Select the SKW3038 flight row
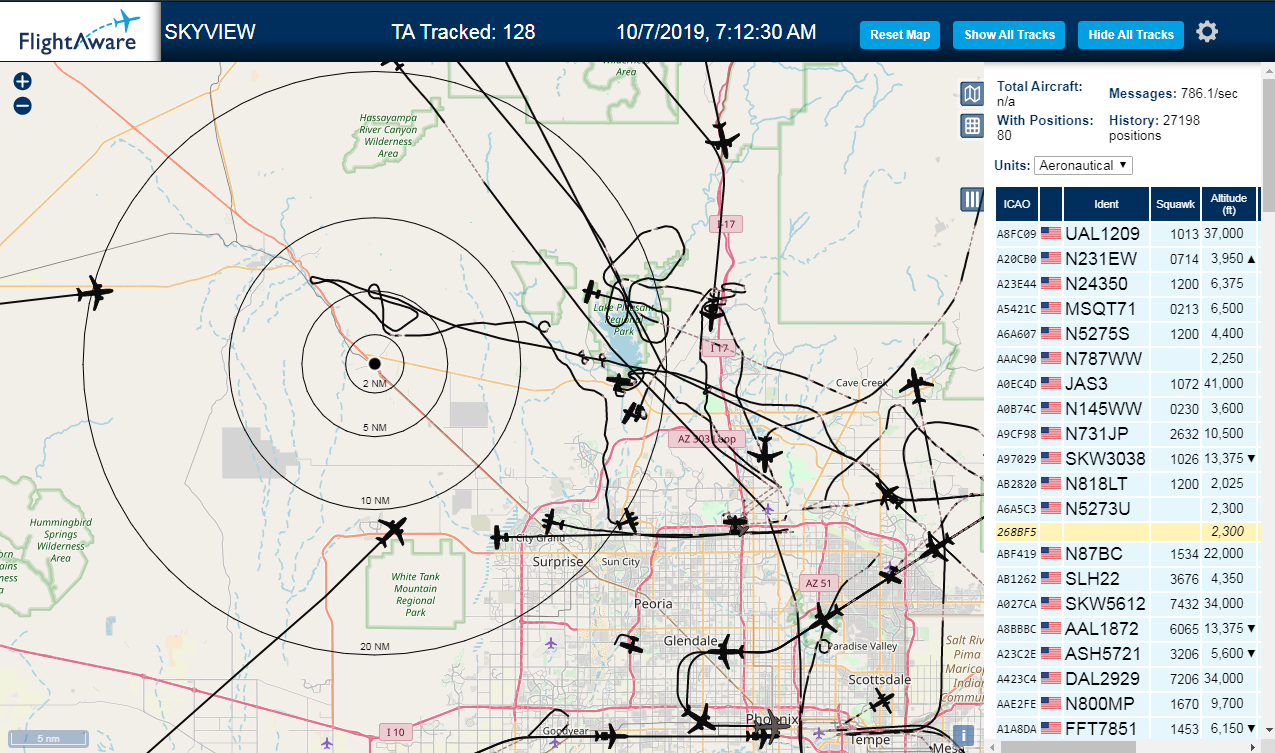Screen dimensions: 1275x753 coord(1128,459)
